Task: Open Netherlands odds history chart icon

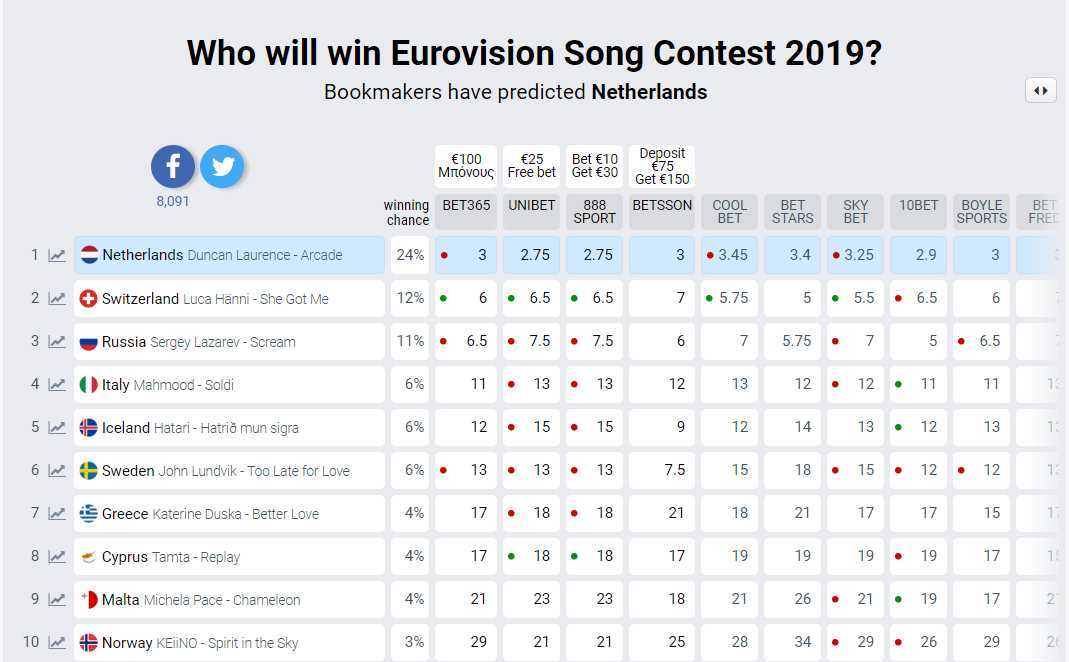Action: tap(57, 256)
